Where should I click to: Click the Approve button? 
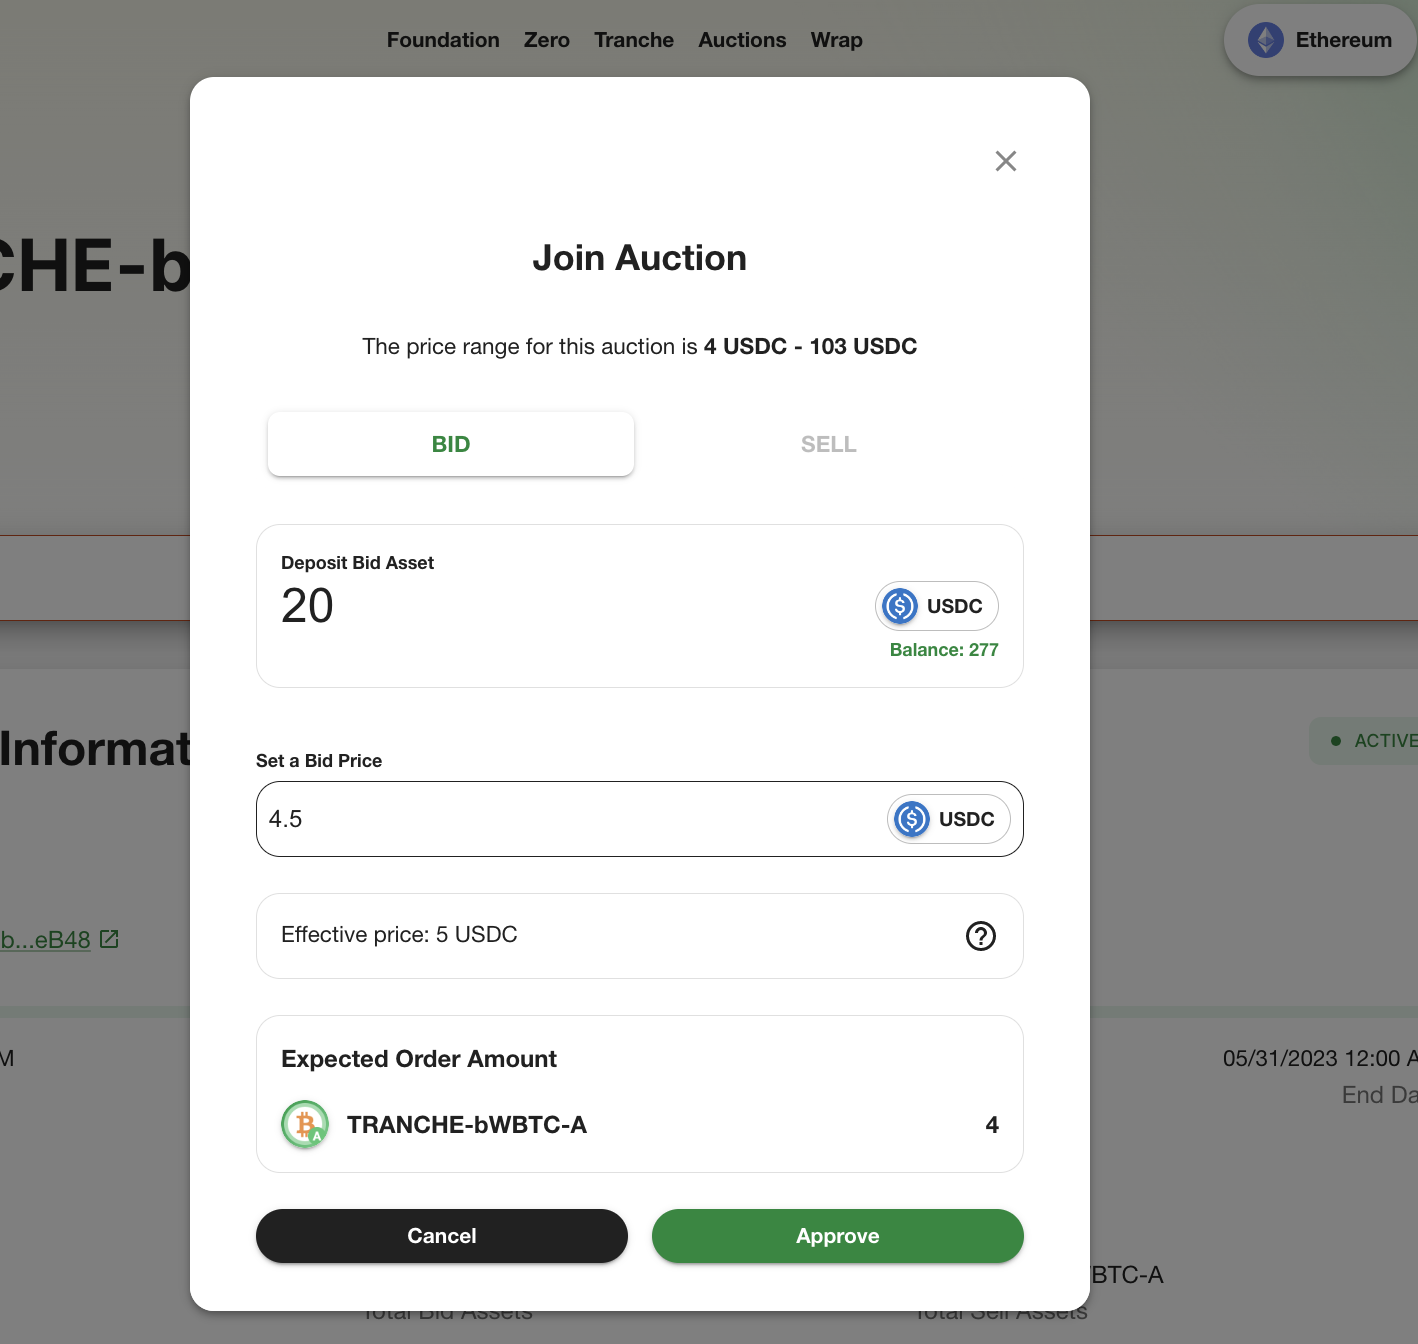(x=838, y=1236)
